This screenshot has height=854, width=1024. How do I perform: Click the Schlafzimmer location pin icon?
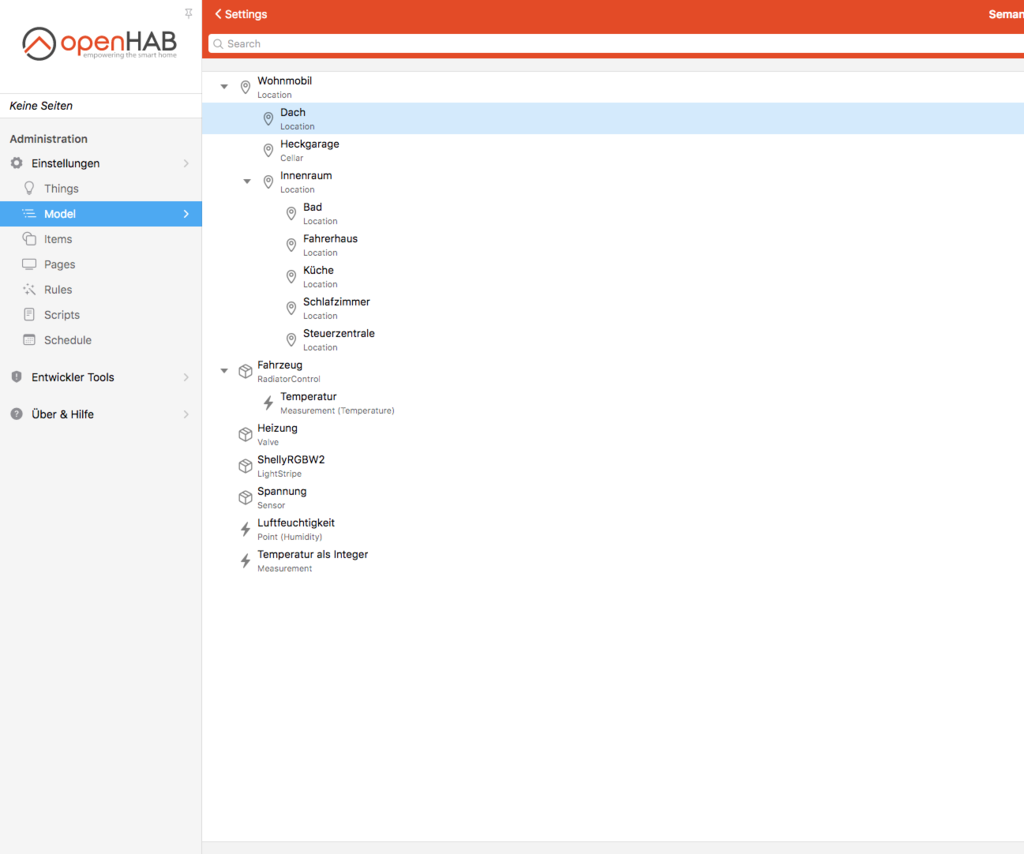(291, 308)
